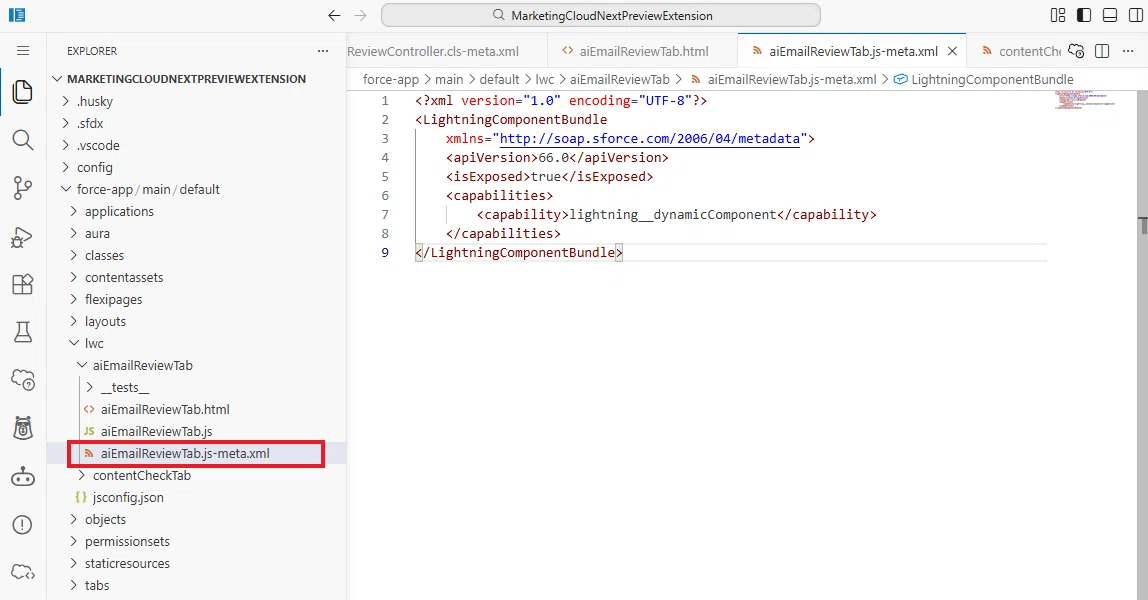Select aiEmailReviewTab.js-meta.xml in explorer
Viewport: 1148px width, 600px height.
point(196,453)
